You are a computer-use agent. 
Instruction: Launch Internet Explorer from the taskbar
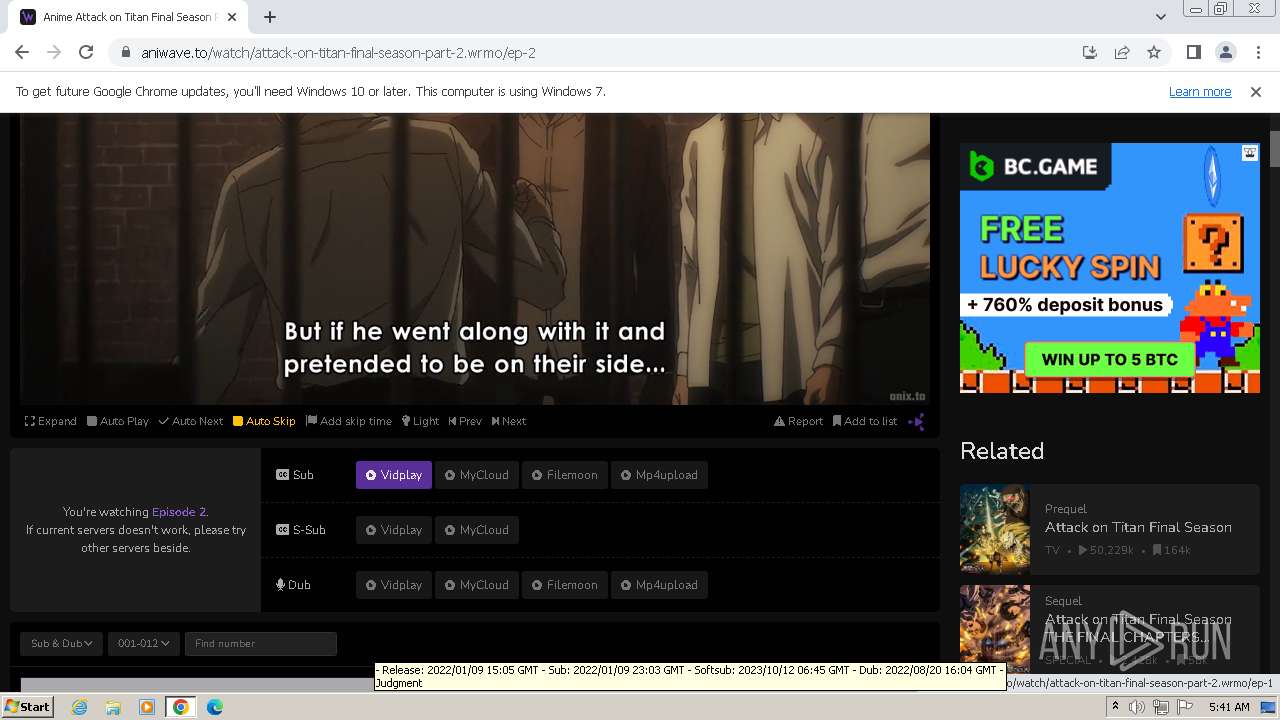(79, 707)
